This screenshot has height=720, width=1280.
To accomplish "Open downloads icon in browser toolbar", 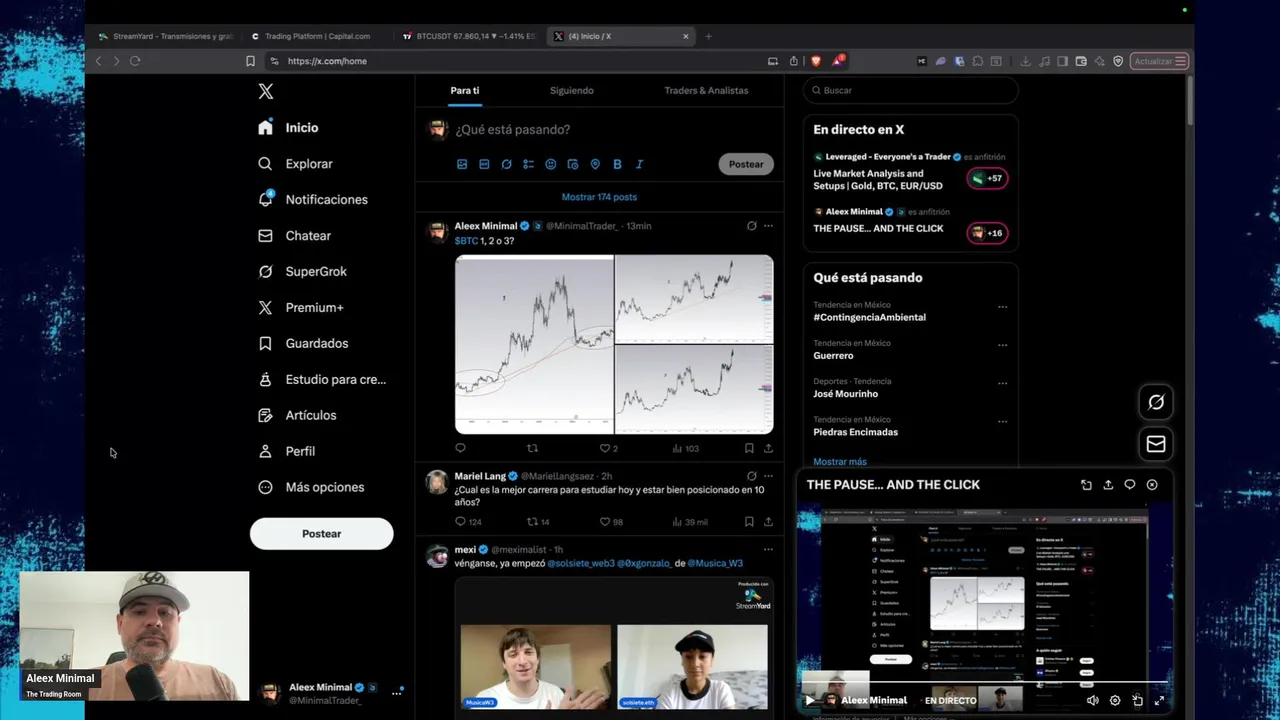I will 1025,61.
